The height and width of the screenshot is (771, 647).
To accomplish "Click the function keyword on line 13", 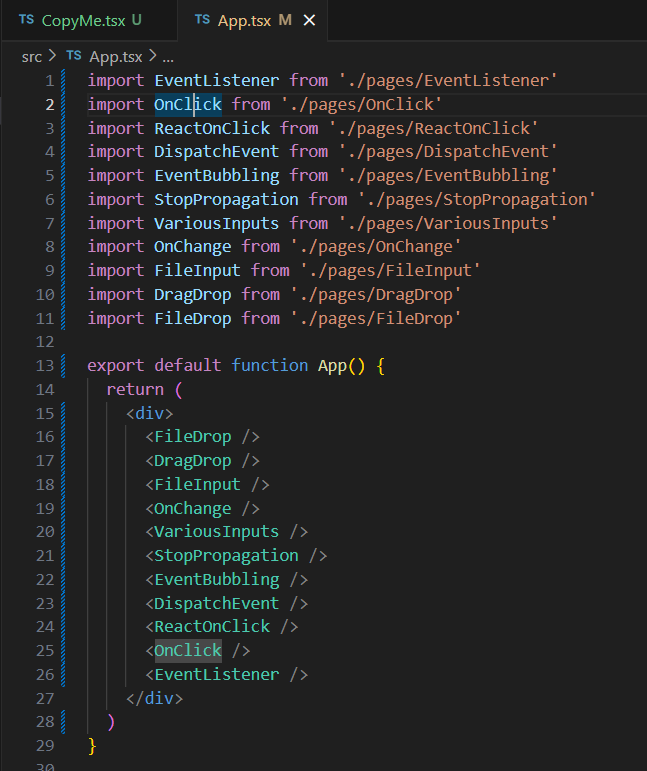I will (x=269, y=366).
